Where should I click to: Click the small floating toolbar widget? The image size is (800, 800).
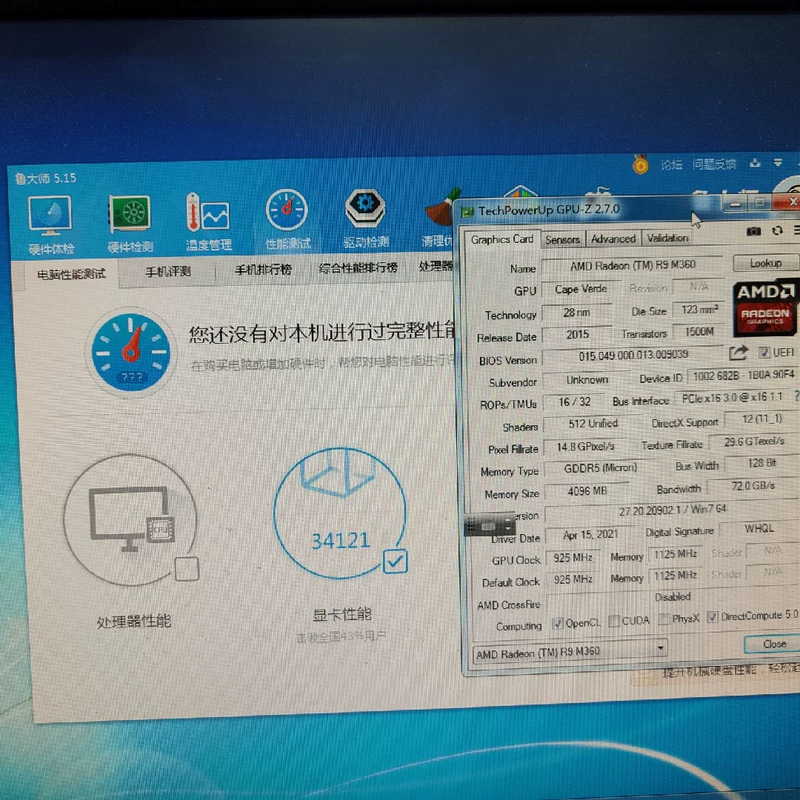[489, 526]
